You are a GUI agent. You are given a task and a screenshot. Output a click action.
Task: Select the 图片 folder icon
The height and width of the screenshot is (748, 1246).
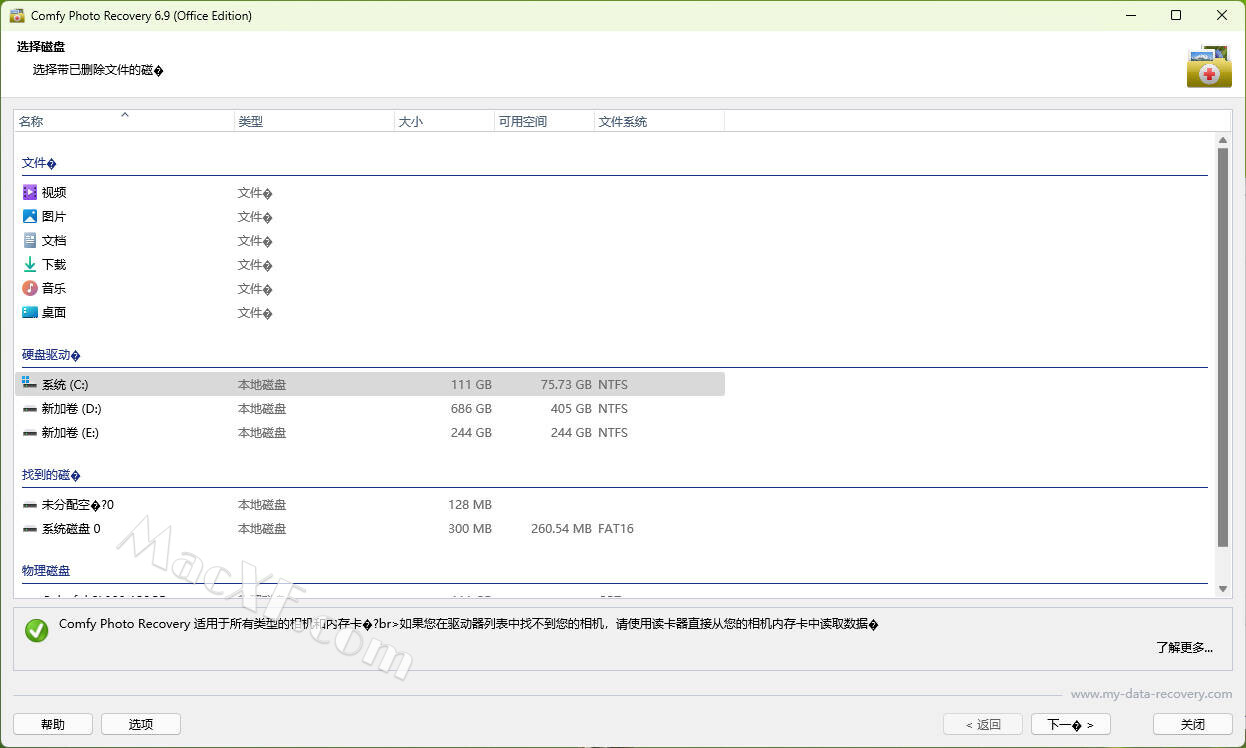30,216
